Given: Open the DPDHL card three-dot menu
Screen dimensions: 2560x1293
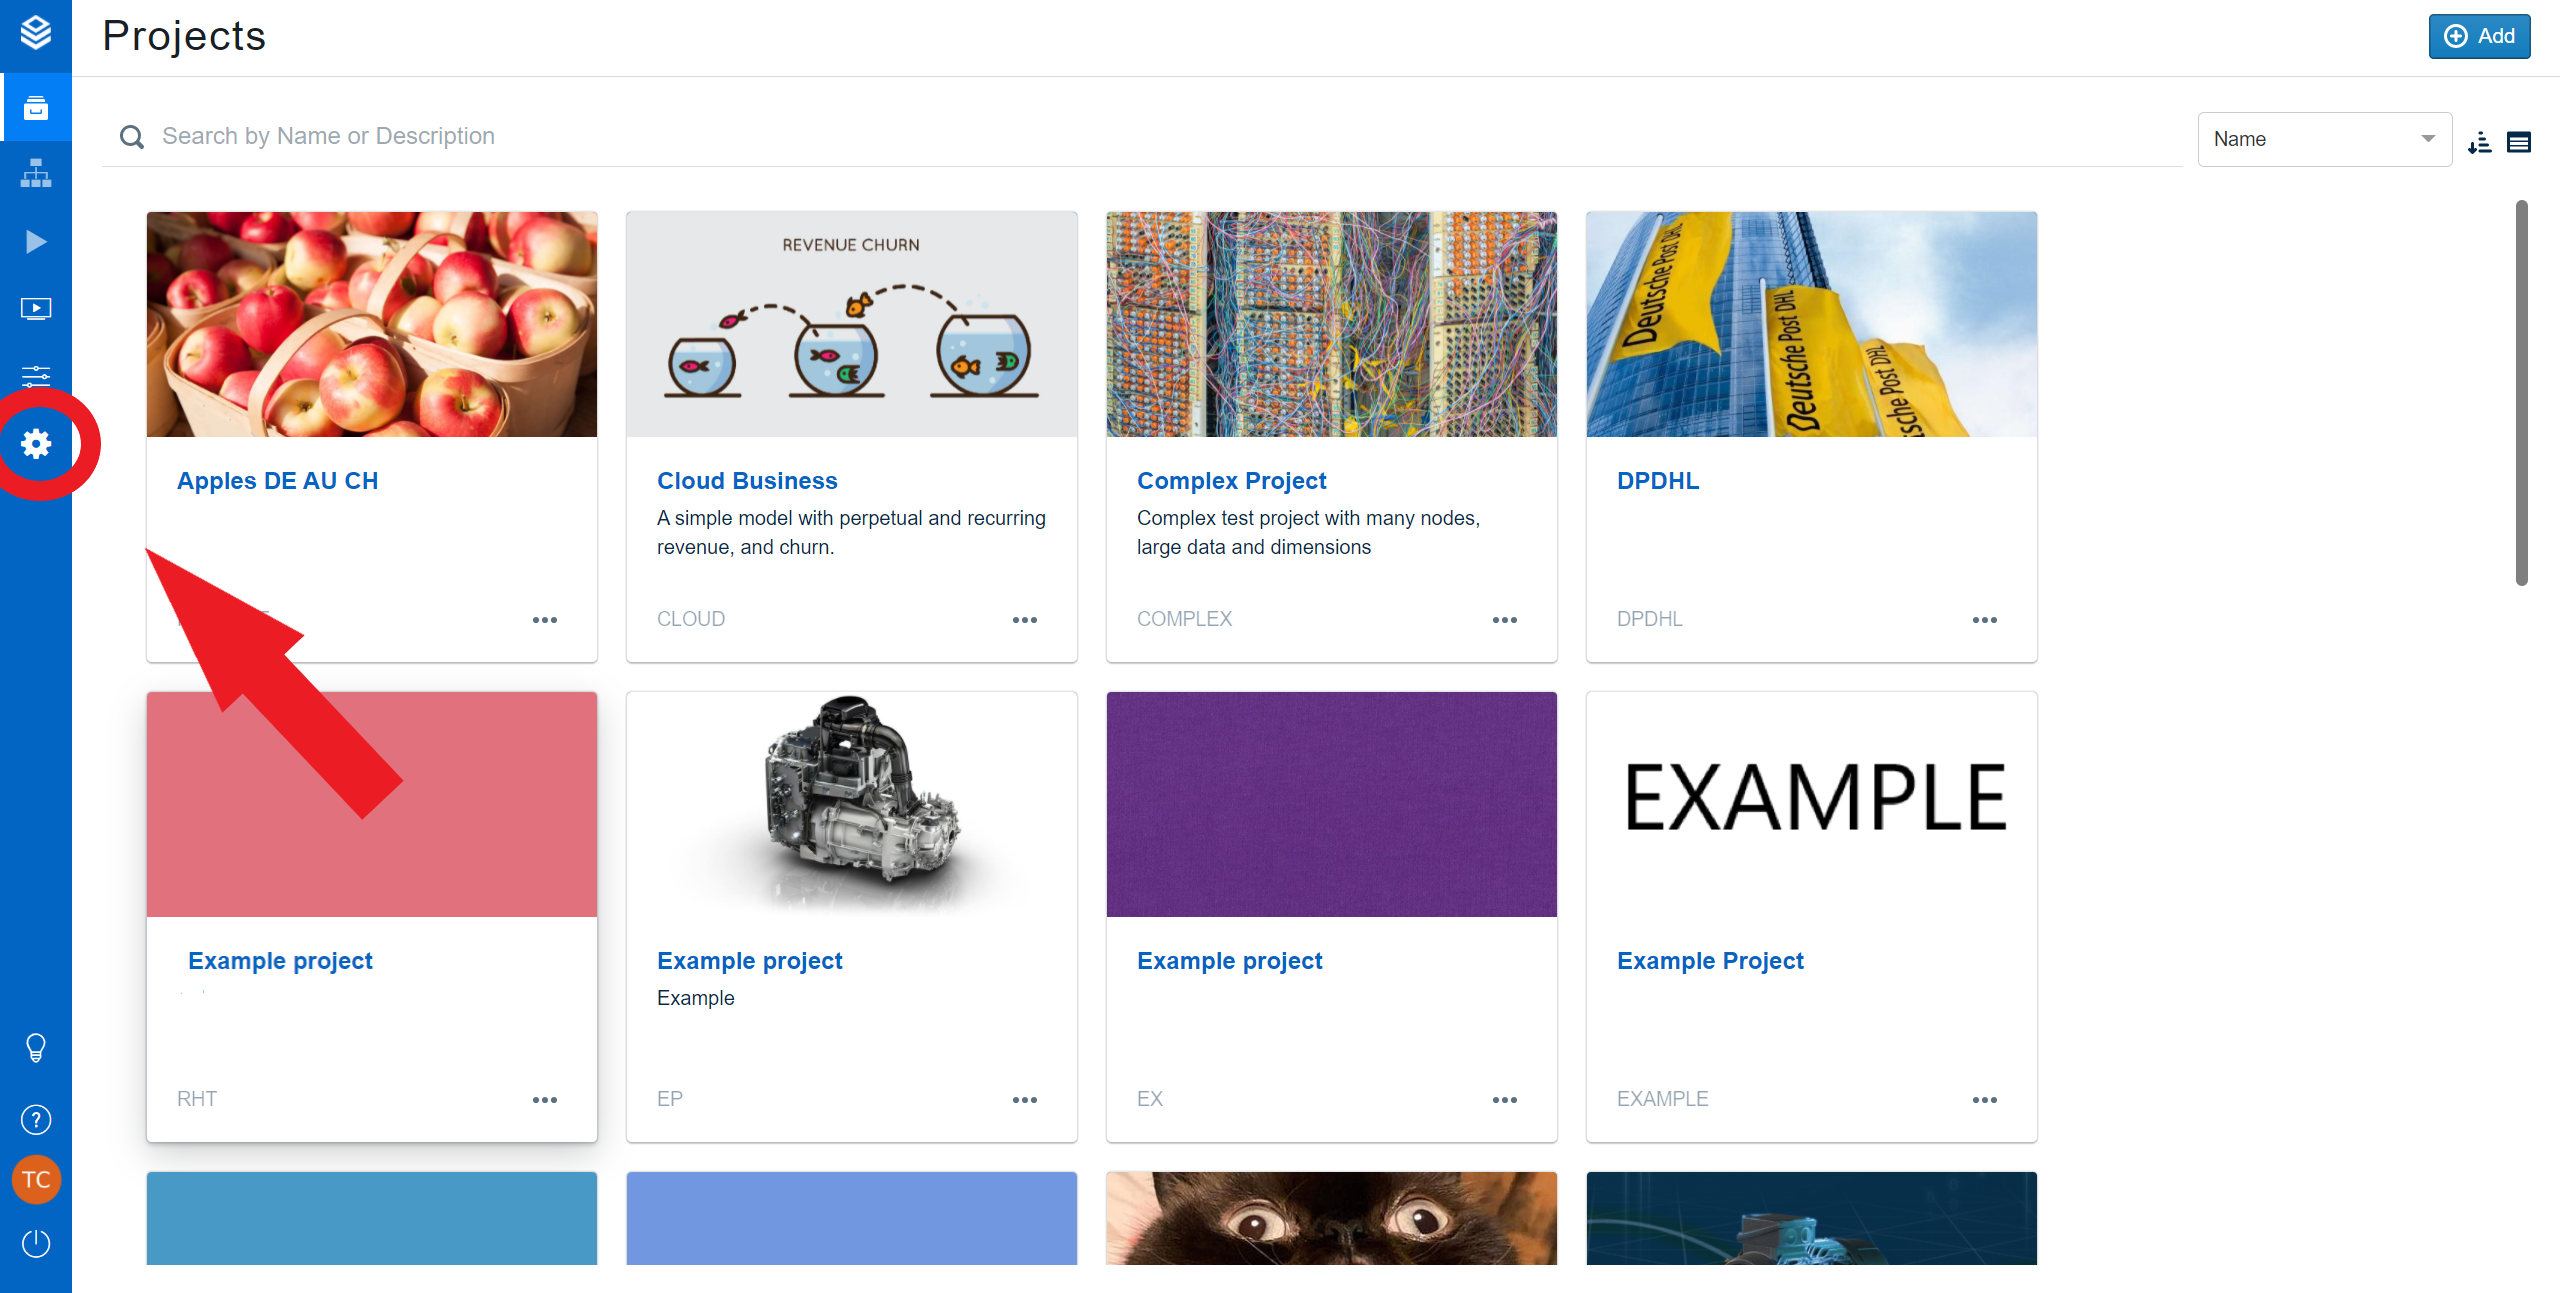Looking at the screenshot, I should (1984, 620).
